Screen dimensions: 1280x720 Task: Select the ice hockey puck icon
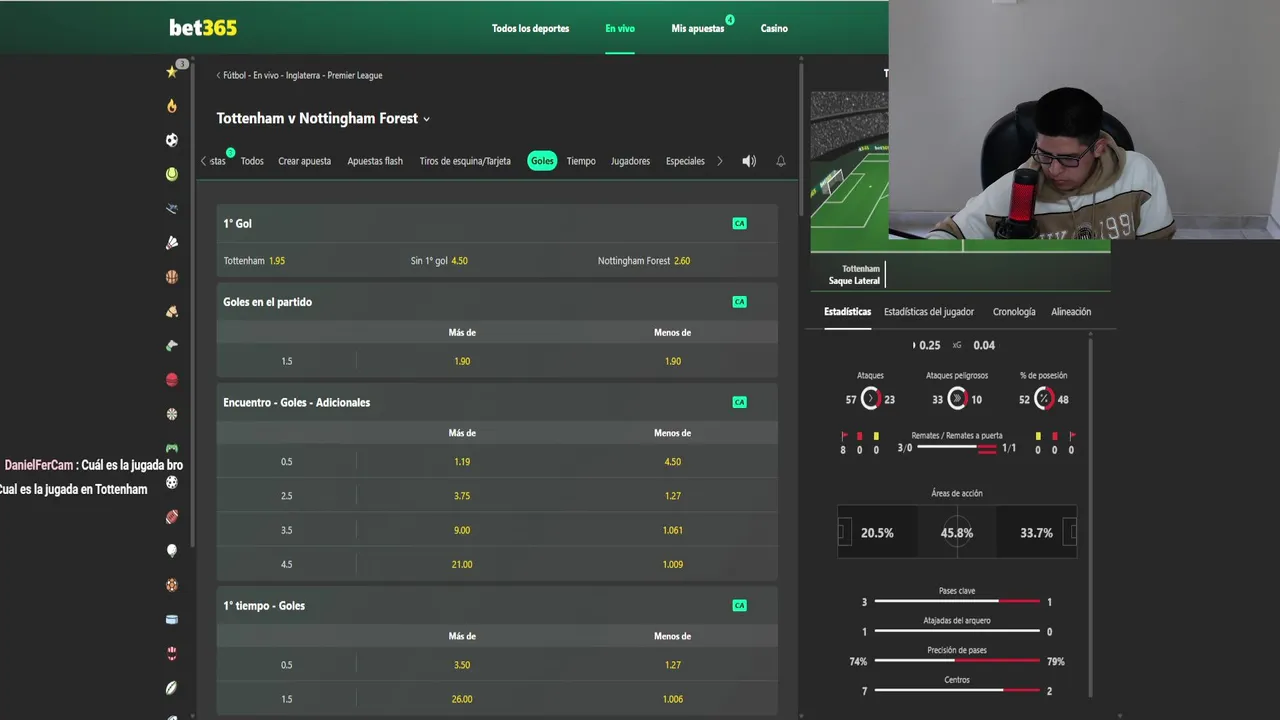pyautogui.click(x=172, y=619)
